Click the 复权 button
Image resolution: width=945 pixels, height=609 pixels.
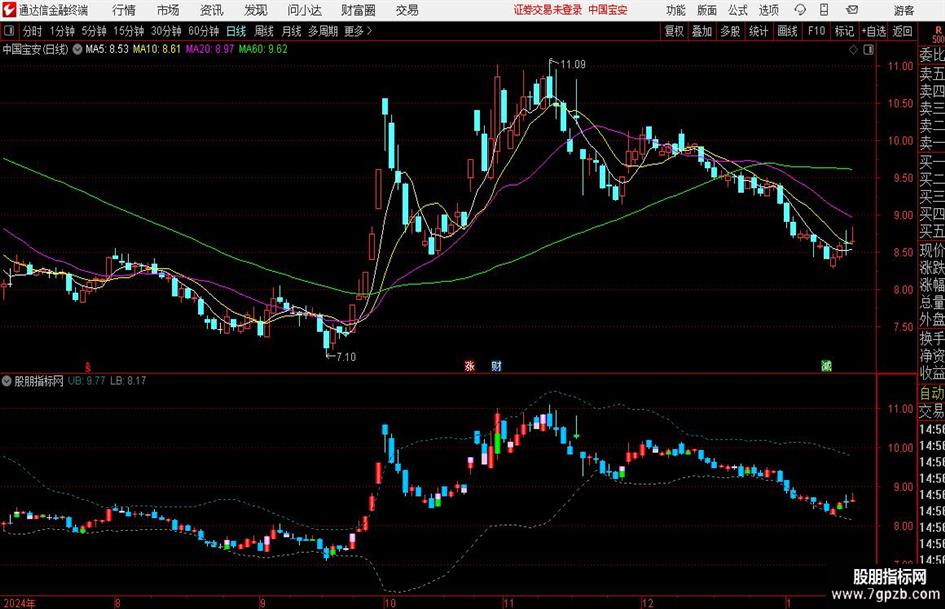click(x=674, y=31)
